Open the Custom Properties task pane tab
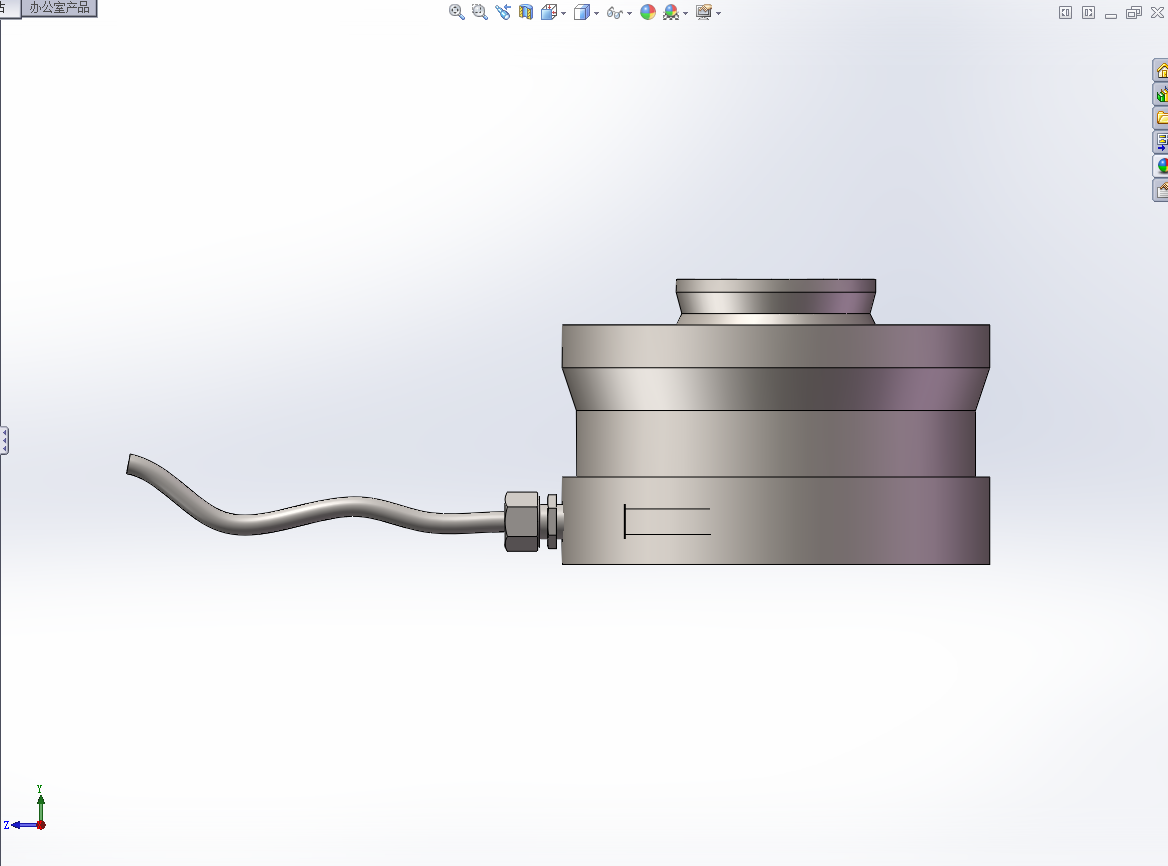Screen dimensions: 1168x866 point(1161,190)
